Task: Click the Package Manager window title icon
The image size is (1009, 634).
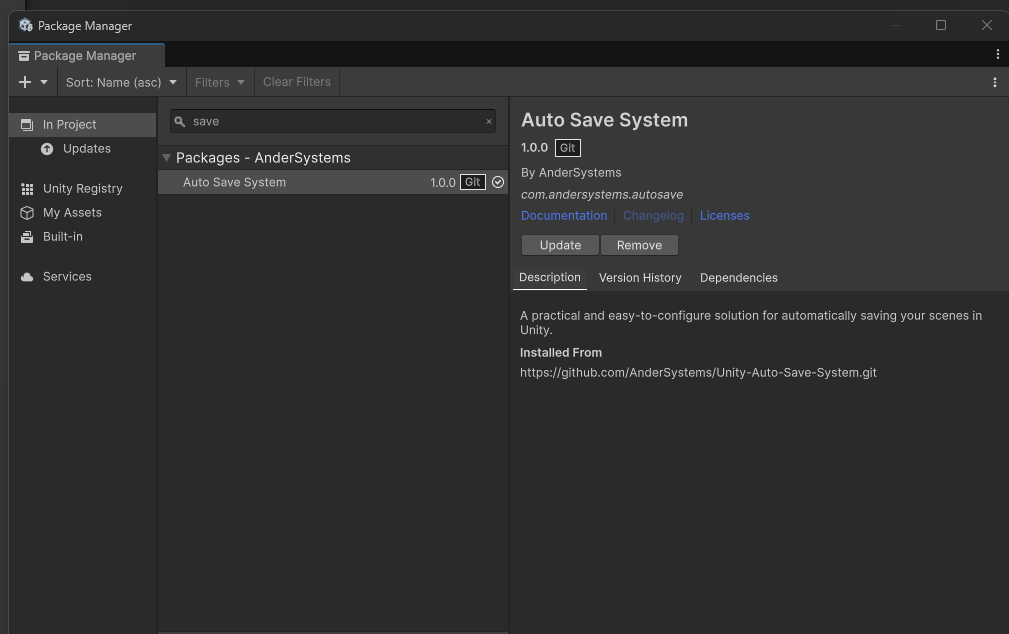Action: (x=26, y=25)
